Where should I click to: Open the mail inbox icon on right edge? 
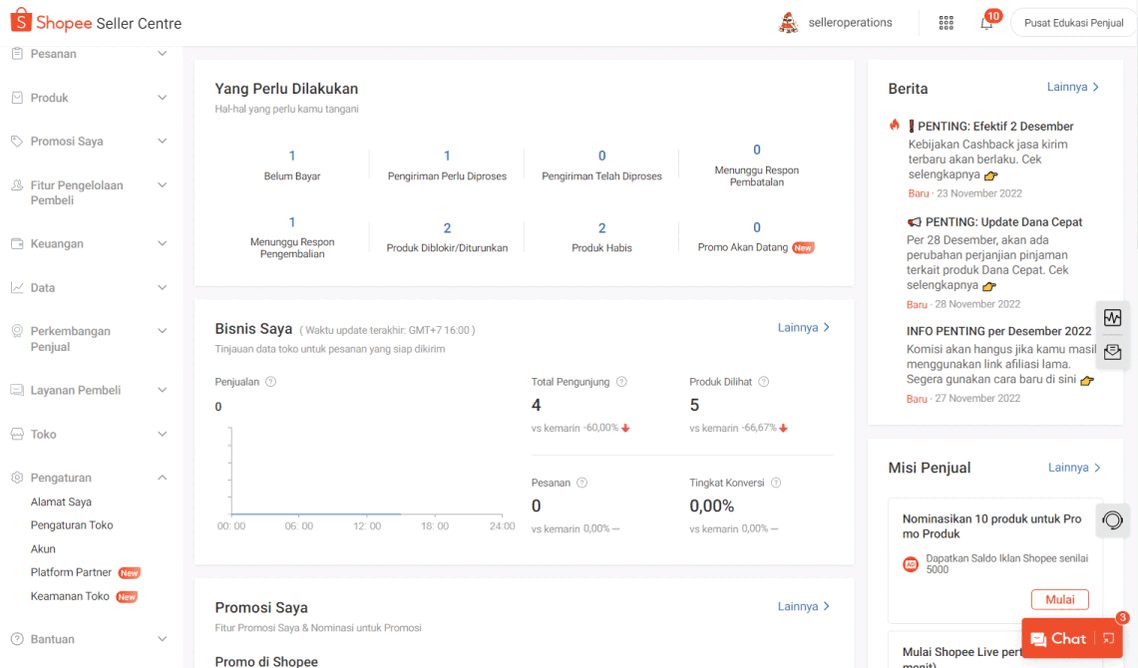[x=1112, y=353]
